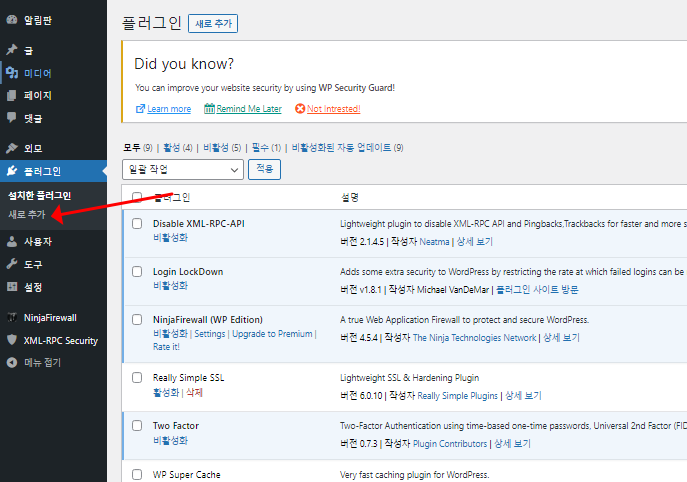Check the WP Super Cache checkbox
Viewport: 687px width, 482px height.
tap(137, 475)
